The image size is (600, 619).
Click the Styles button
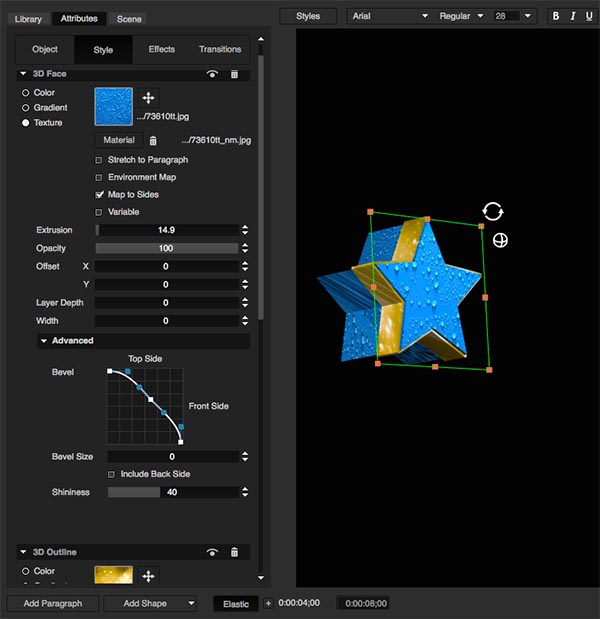[308, 16]
